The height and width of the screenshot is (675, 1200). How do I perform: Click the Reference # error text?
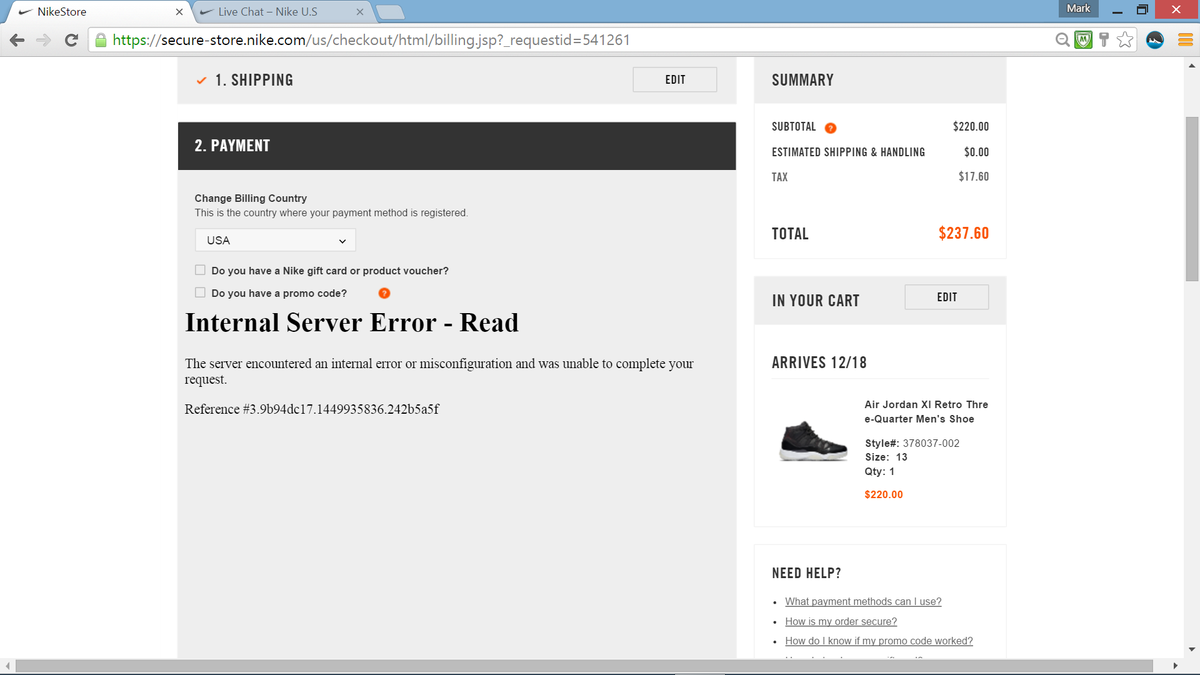click(313, 410)
